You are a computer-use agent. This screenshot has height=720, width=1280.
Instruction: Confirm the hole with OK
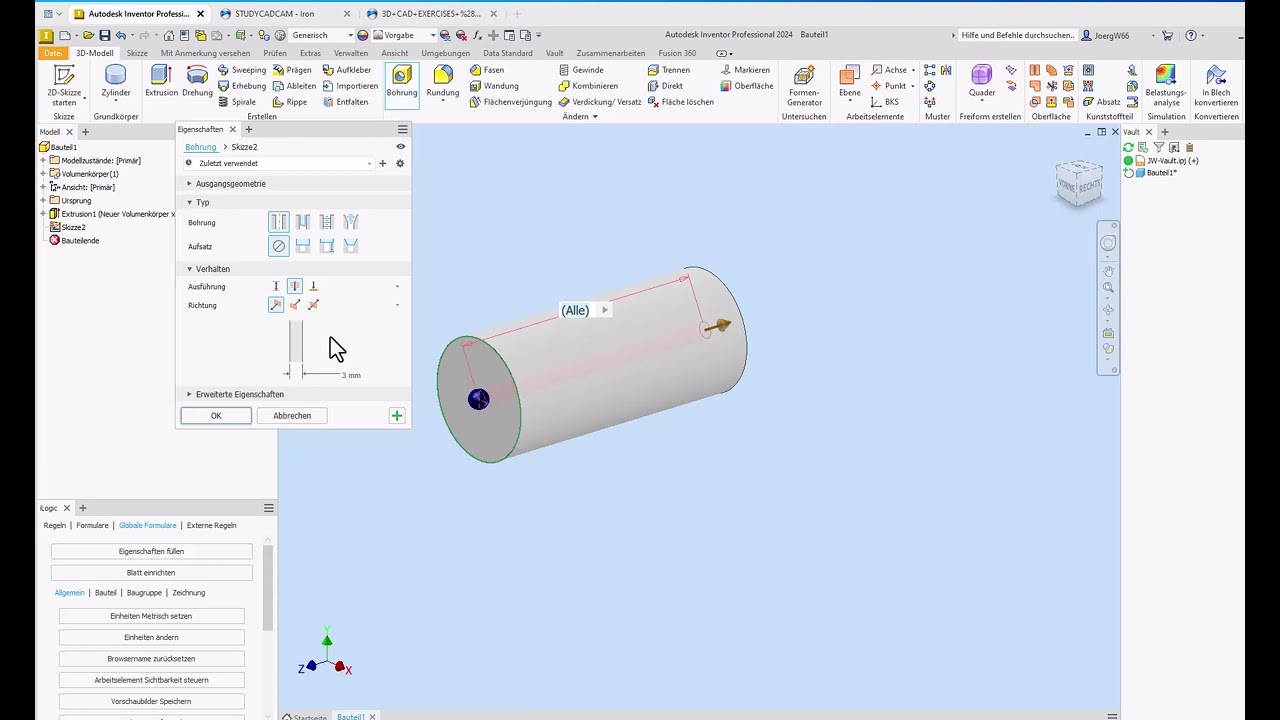coord(216,416)
